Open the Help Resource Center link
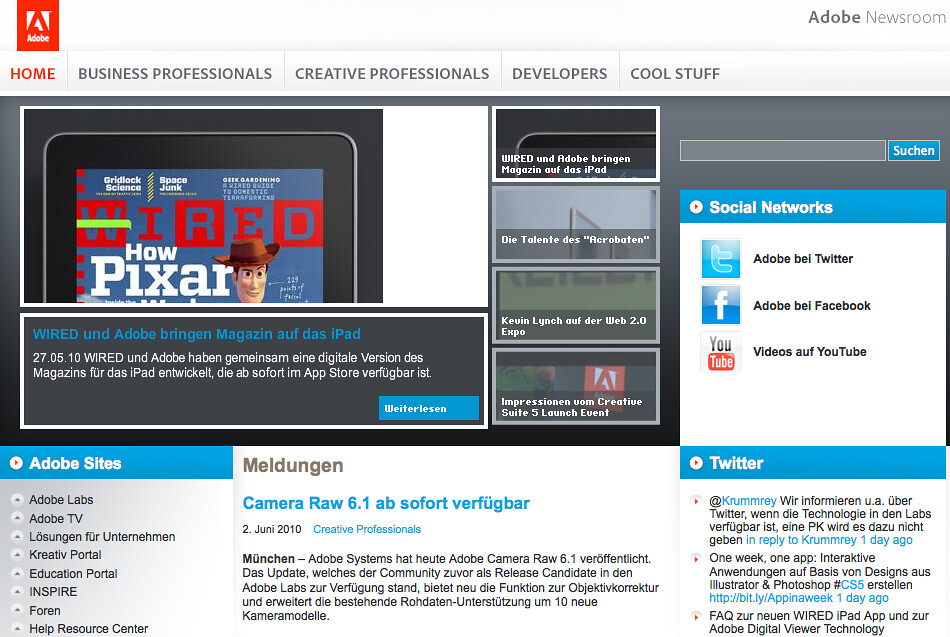 88,629
